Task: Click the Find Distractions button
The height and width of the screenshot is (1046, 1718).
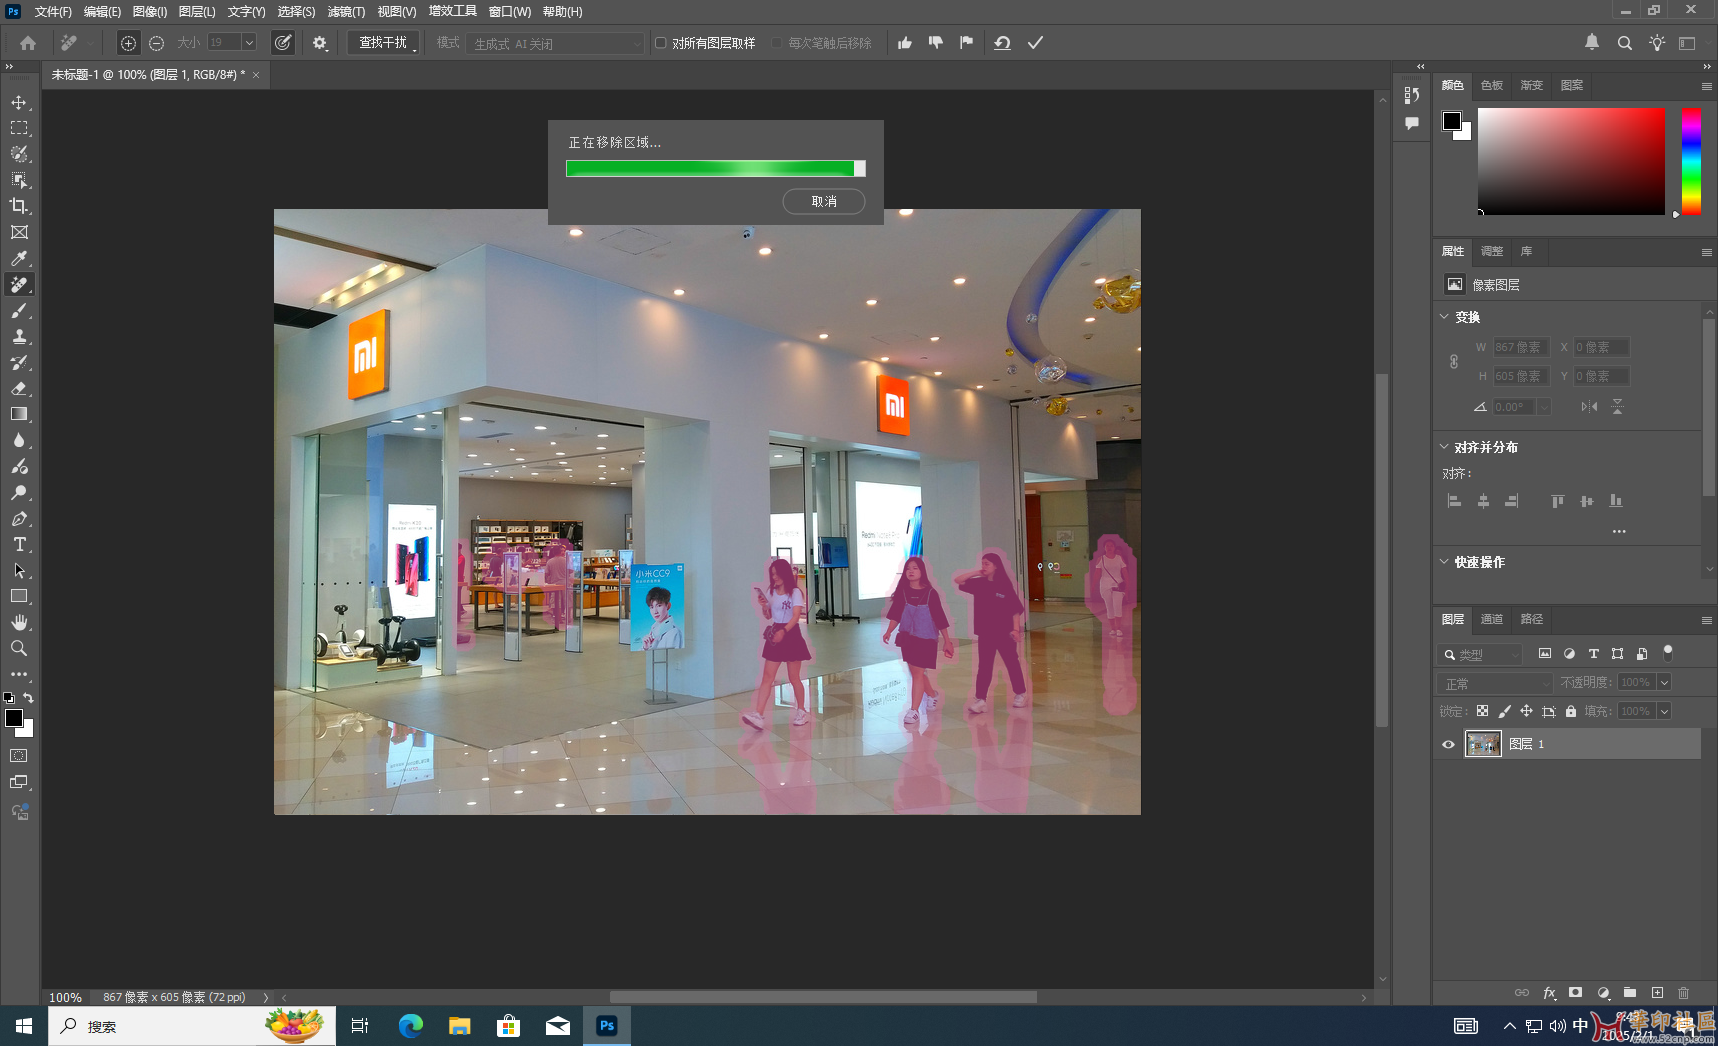Action: (383, 43)
